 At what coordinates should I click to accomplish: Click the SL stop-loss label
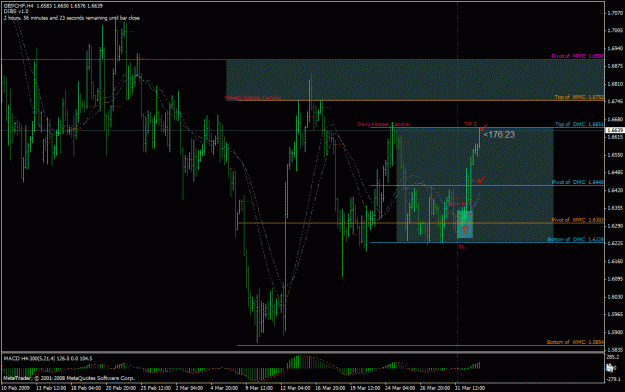(x=461, y=247)
